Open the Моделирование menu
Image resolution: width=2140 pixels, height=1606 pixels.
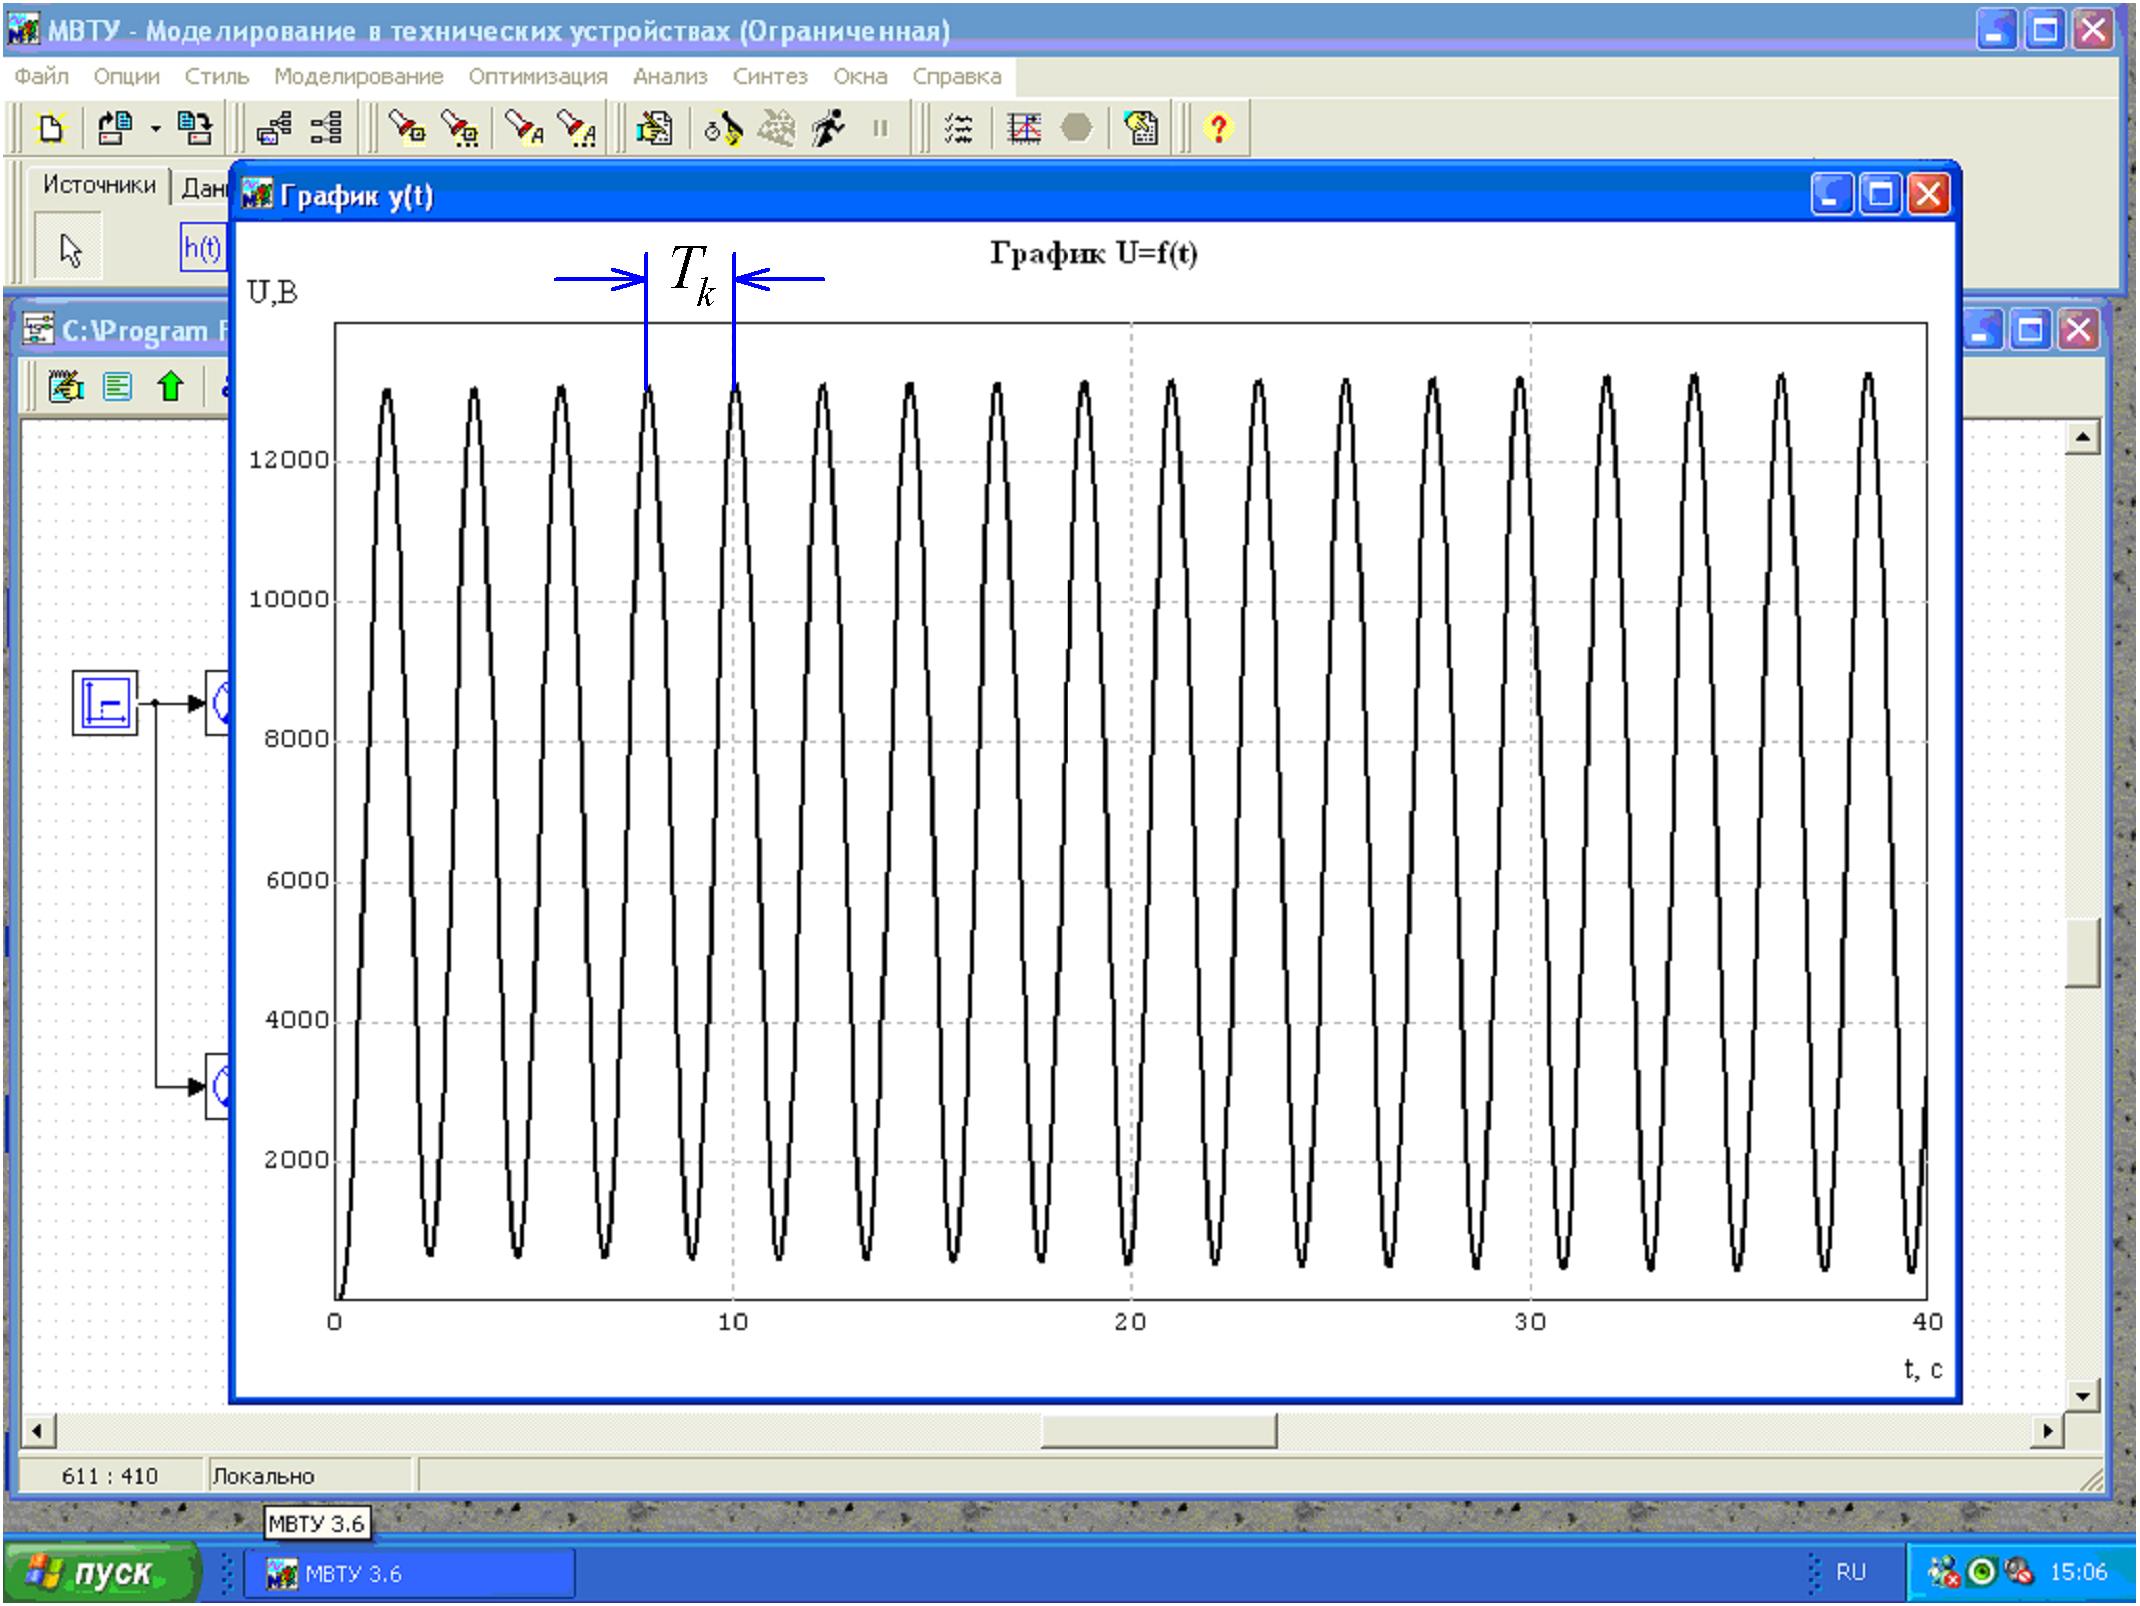click(358, 77)
